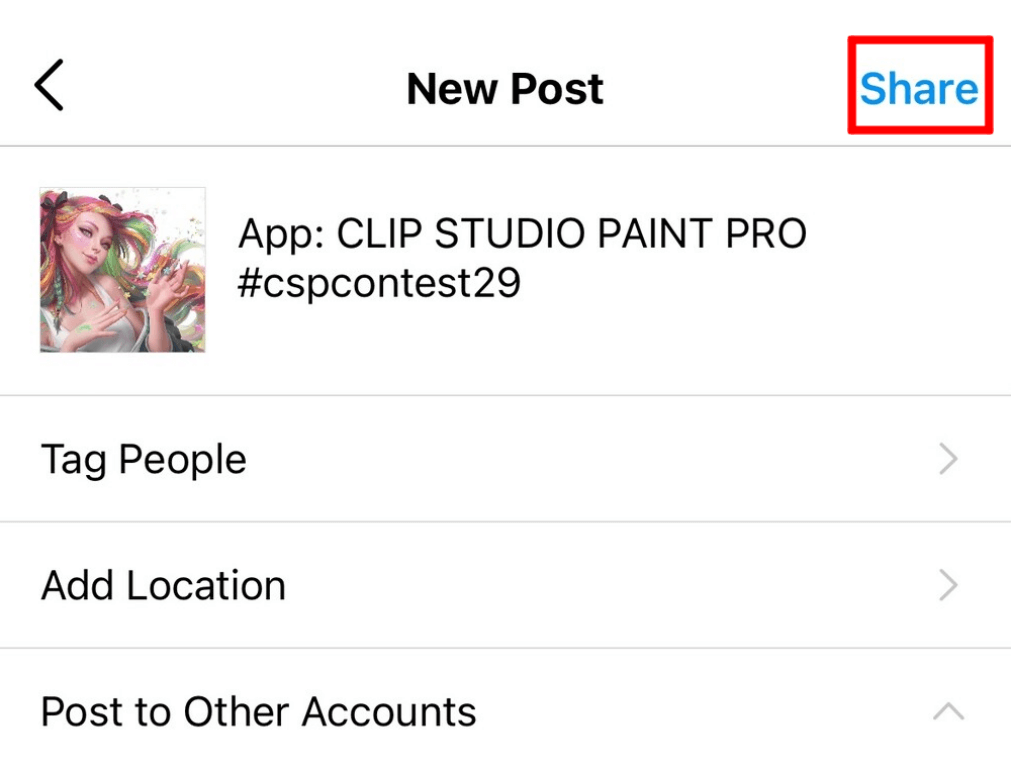Click the word "Accounts" in the bottom row
The image size is (1012, 768).
(389, 712)
